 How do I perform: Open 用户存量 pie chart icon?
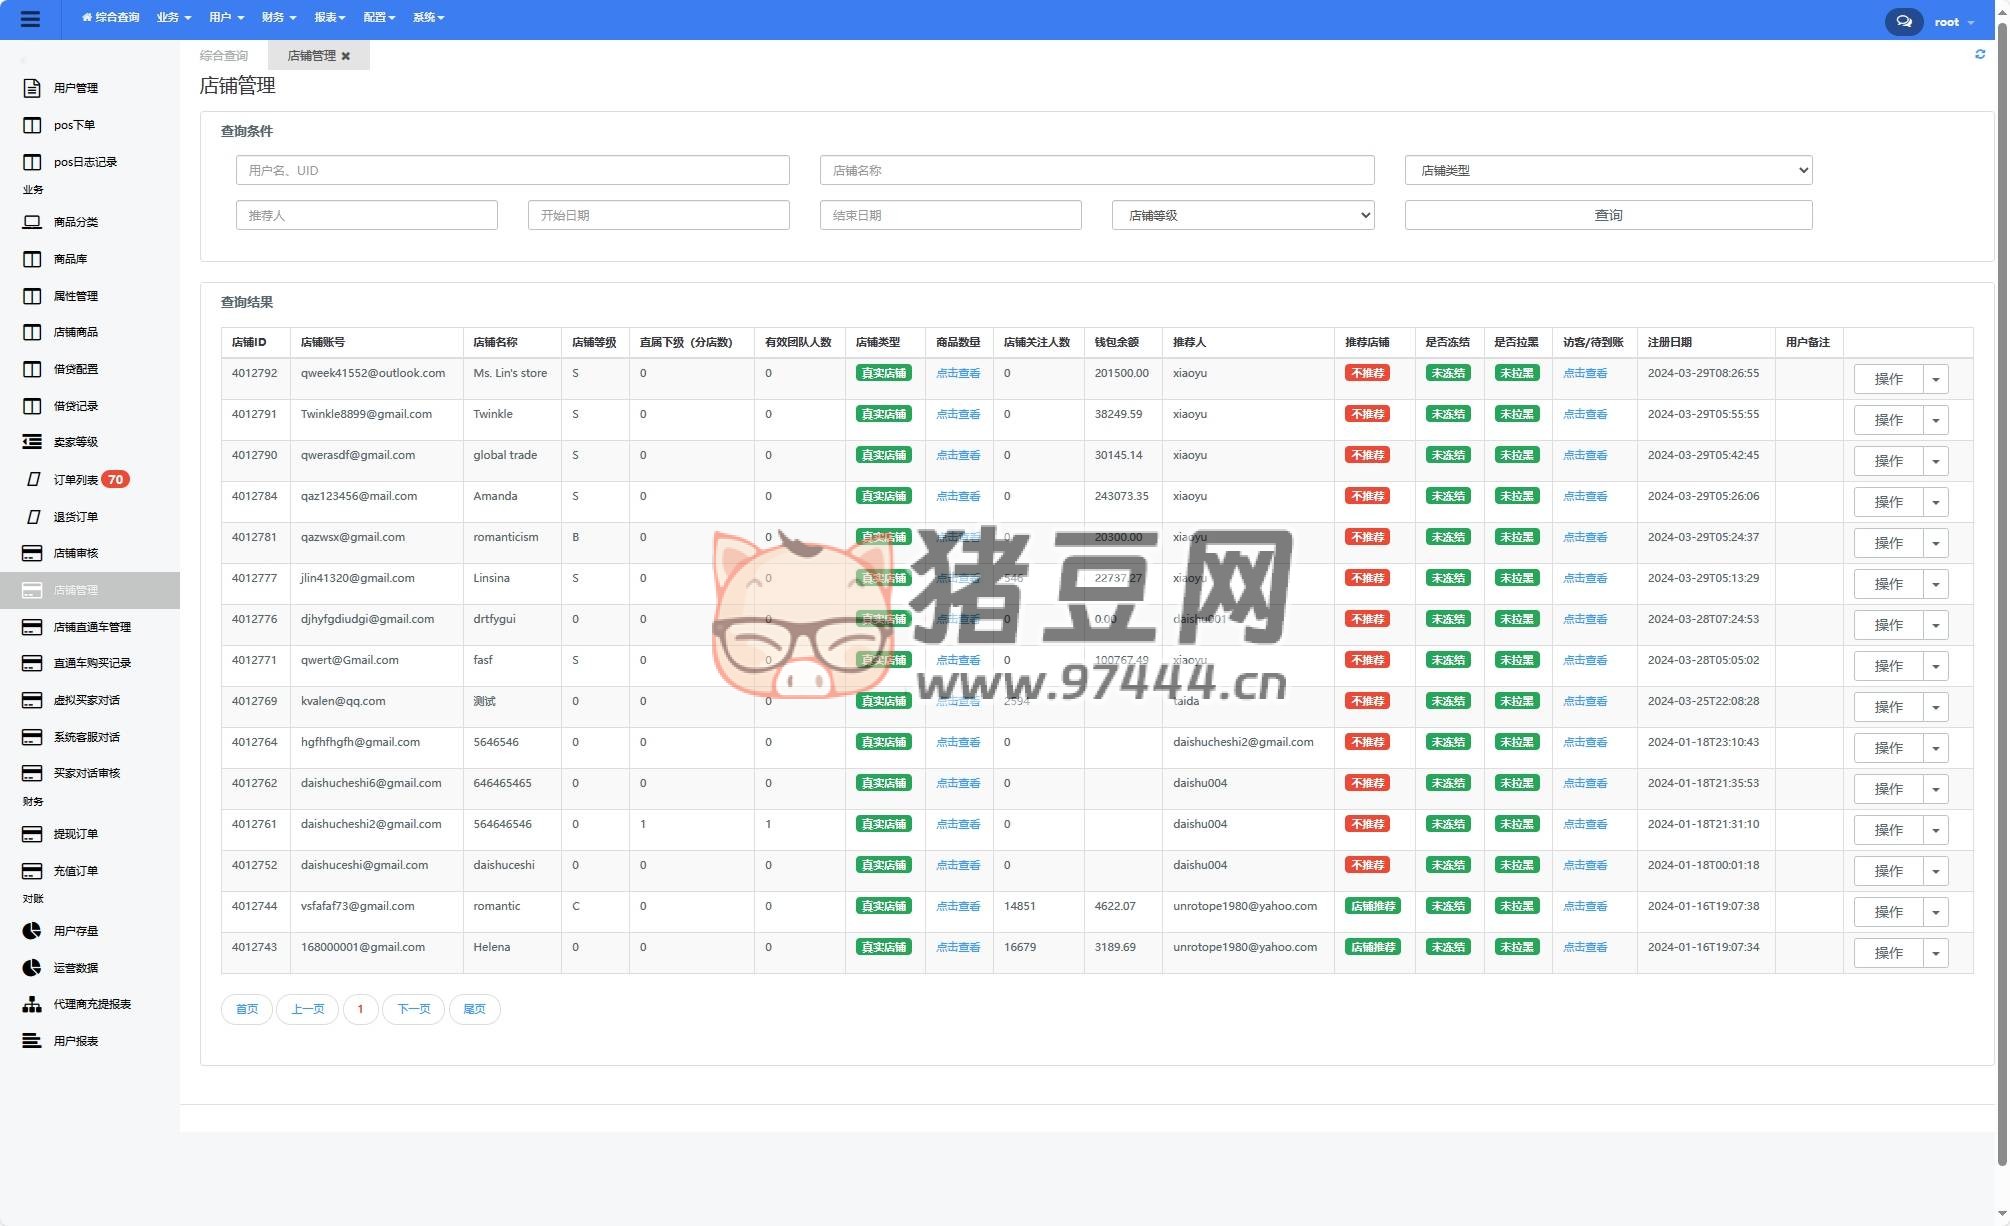[x=32, y=931]
